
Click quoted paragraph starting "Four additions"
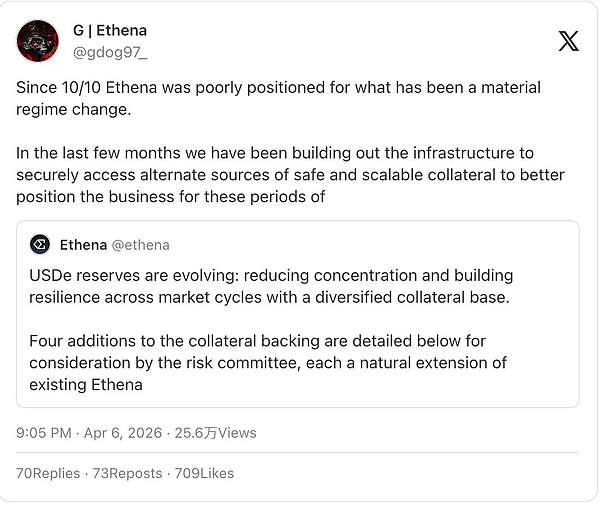(268, 362)
